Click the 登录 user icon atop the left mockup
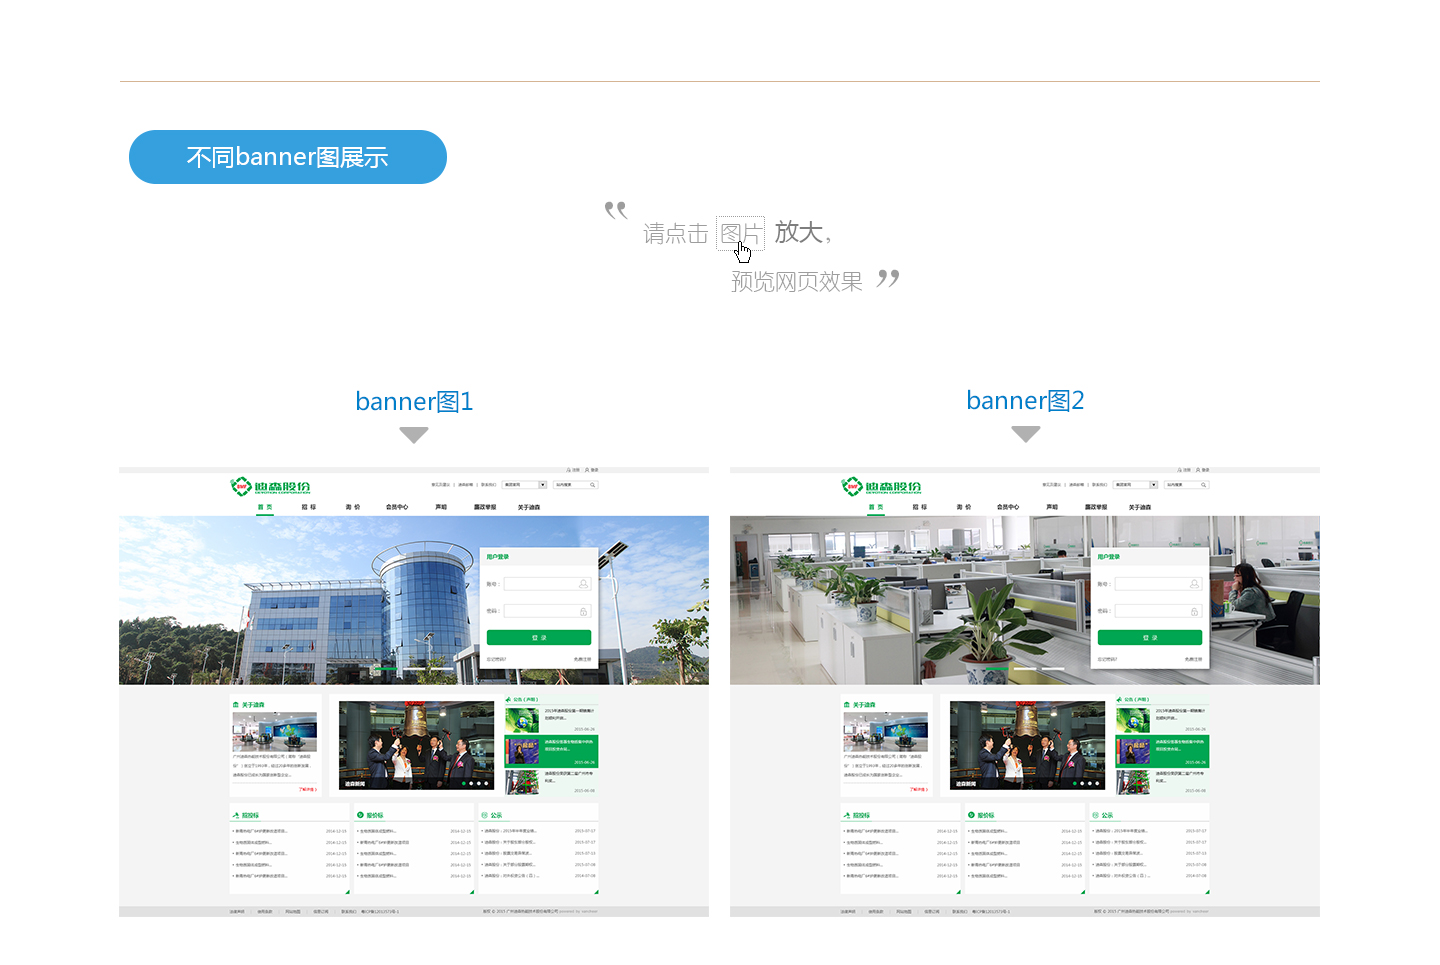Viewport: 1440px width, 965px height. pyautogui.click(x=586, y=470)
